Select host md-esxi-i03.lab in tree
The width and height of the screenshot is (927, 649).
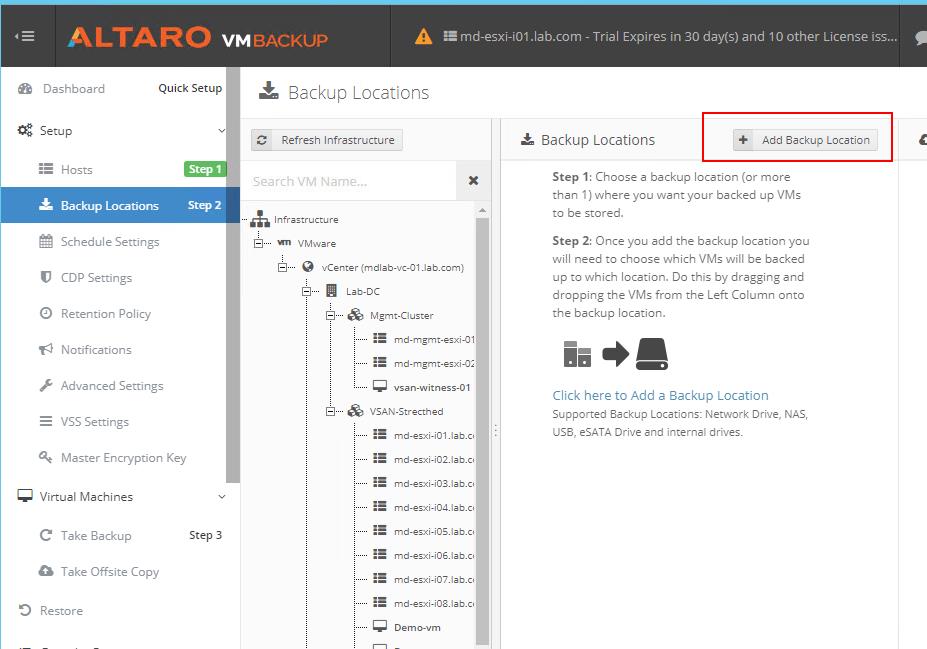point(434,483)
